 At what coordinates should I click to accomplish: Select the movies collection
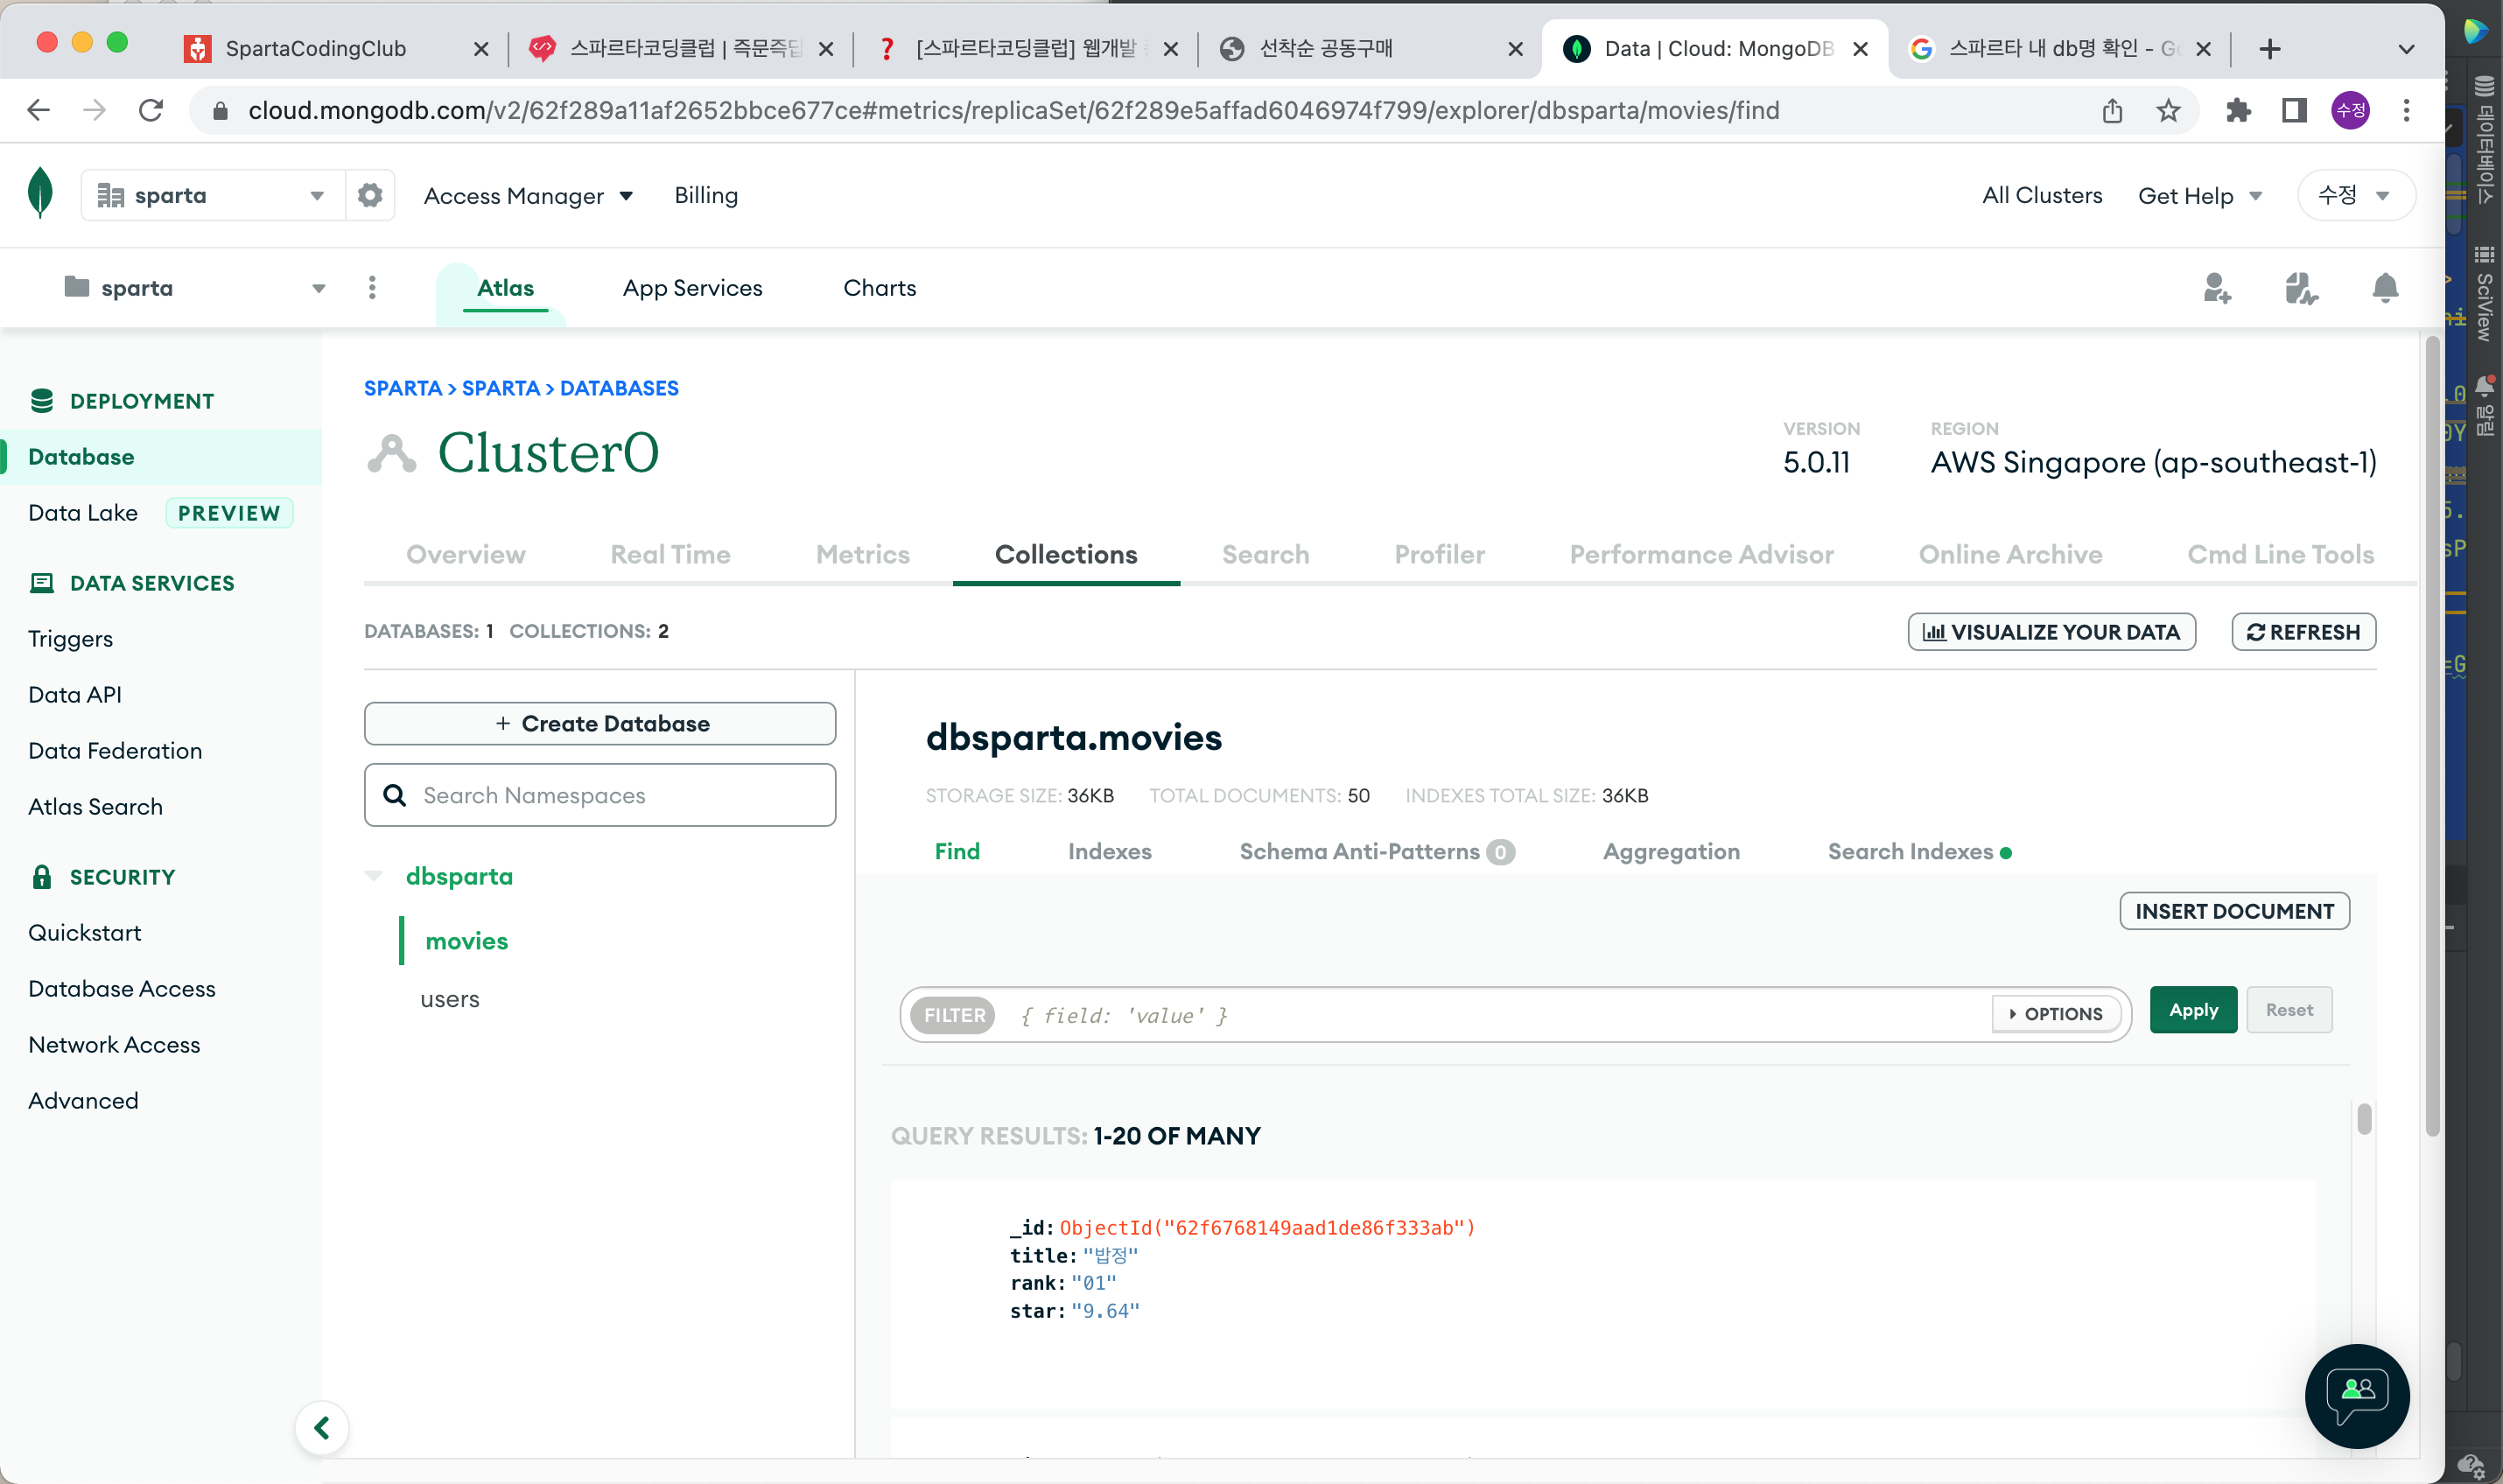[x=466, y=941]
